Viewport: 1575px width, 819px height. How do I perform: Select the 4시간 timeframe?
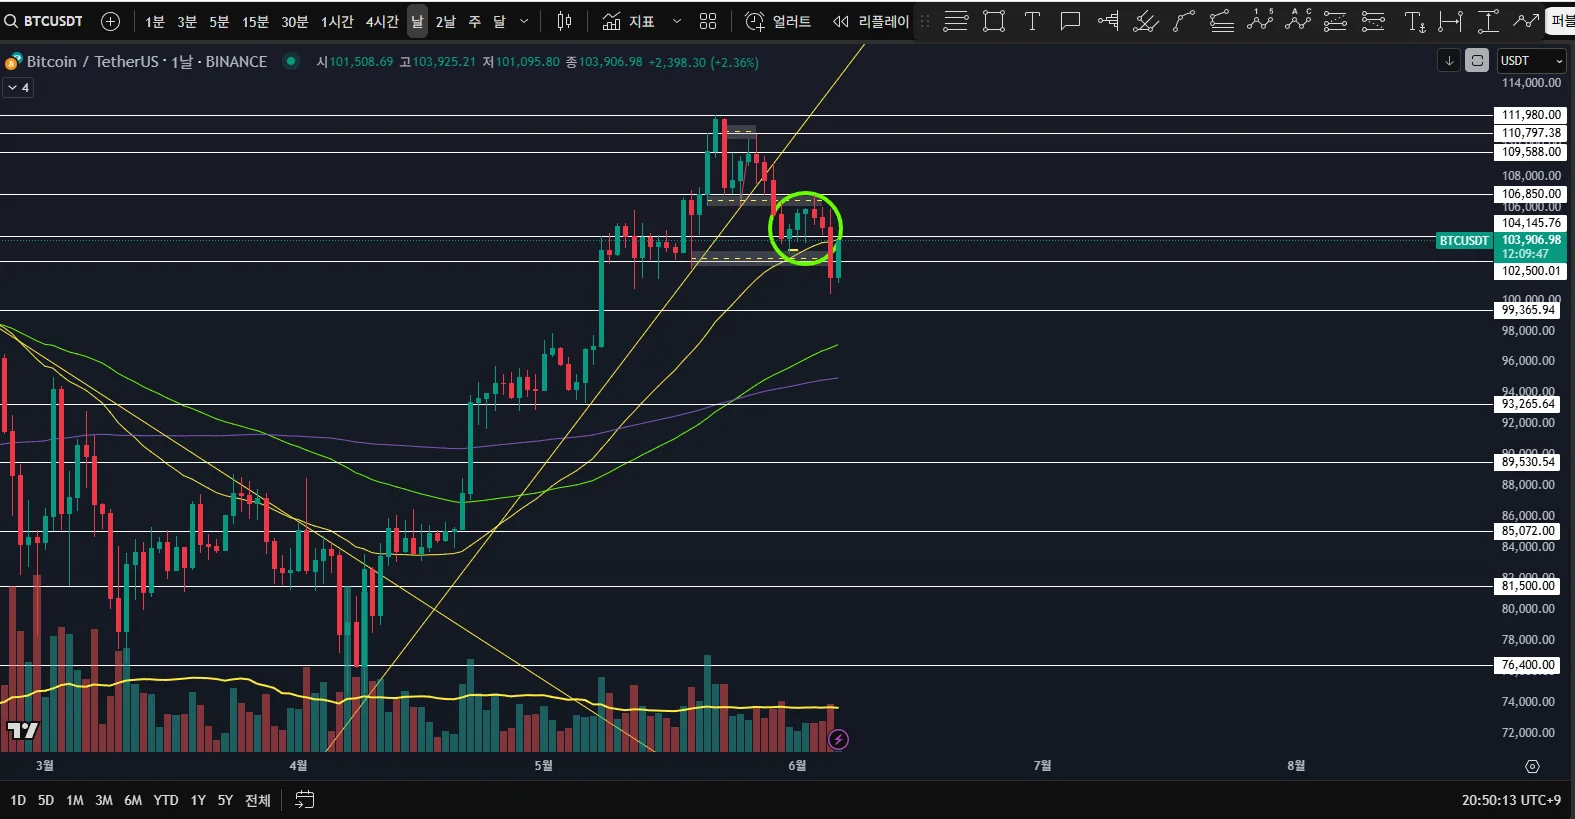point(382,21)
